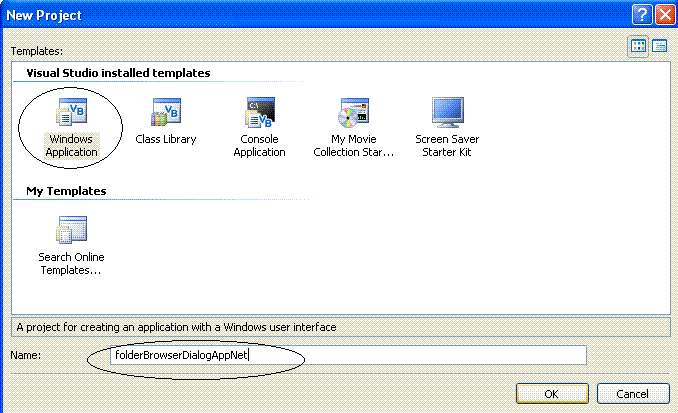The width and height of the screenshot is (678, 413).
Task: Close the New Project dialog
Action: coord(665,15)
